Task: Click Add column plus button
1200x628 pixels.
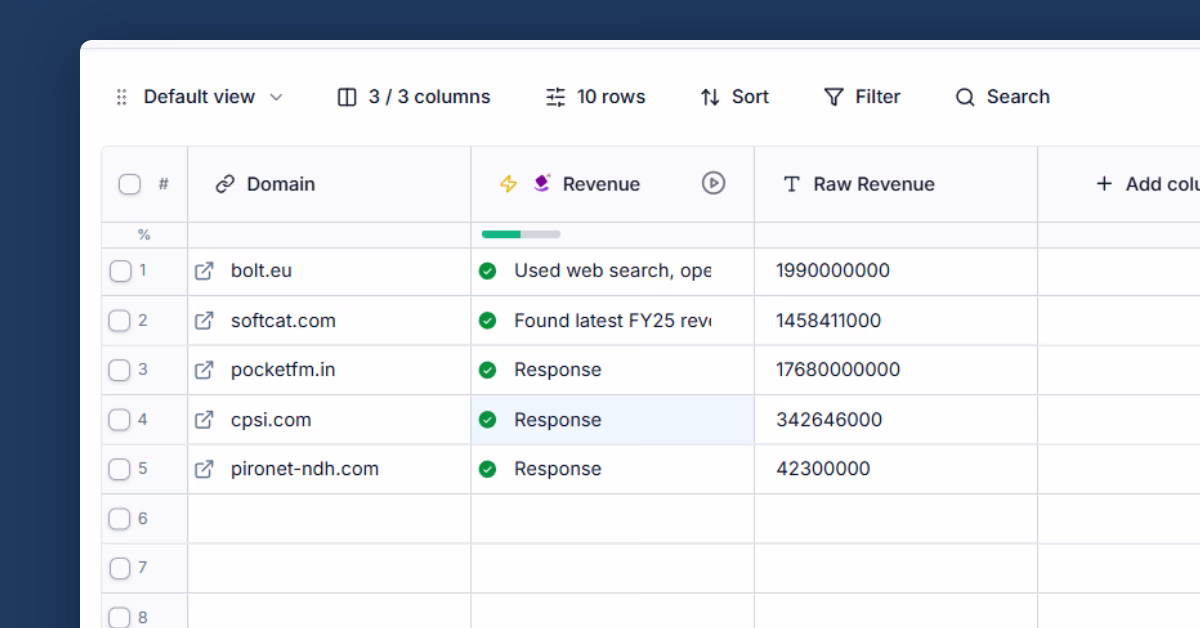Action: (x=1104, y=184)
